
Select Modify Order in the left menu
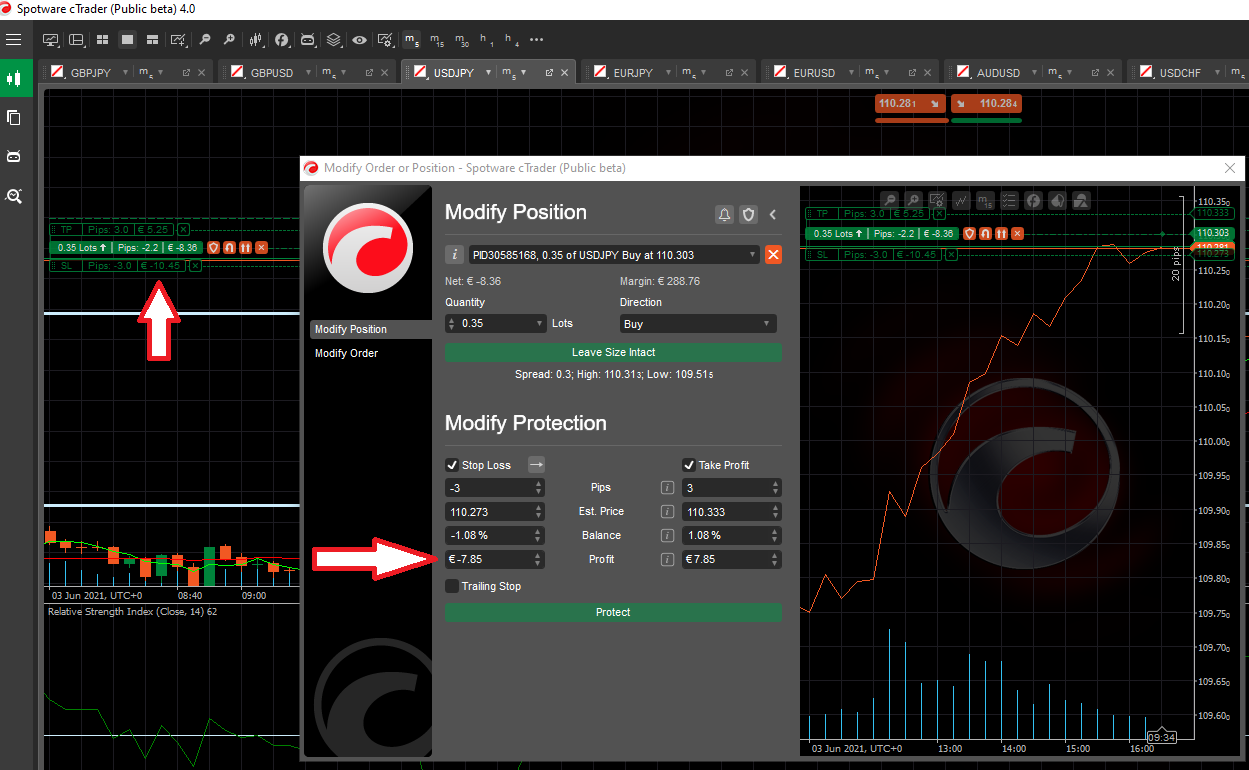[347, 353]
